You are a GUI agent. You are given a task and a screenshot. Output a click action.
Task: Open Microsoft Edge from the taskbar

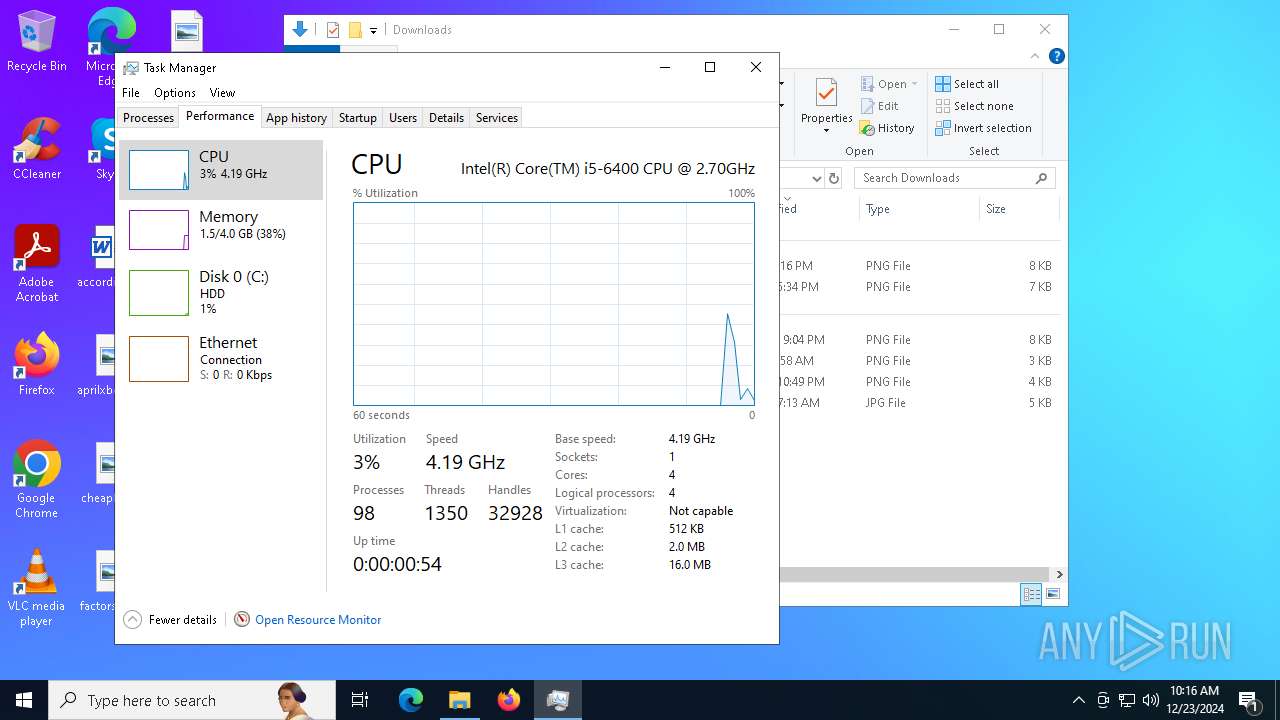411,700
